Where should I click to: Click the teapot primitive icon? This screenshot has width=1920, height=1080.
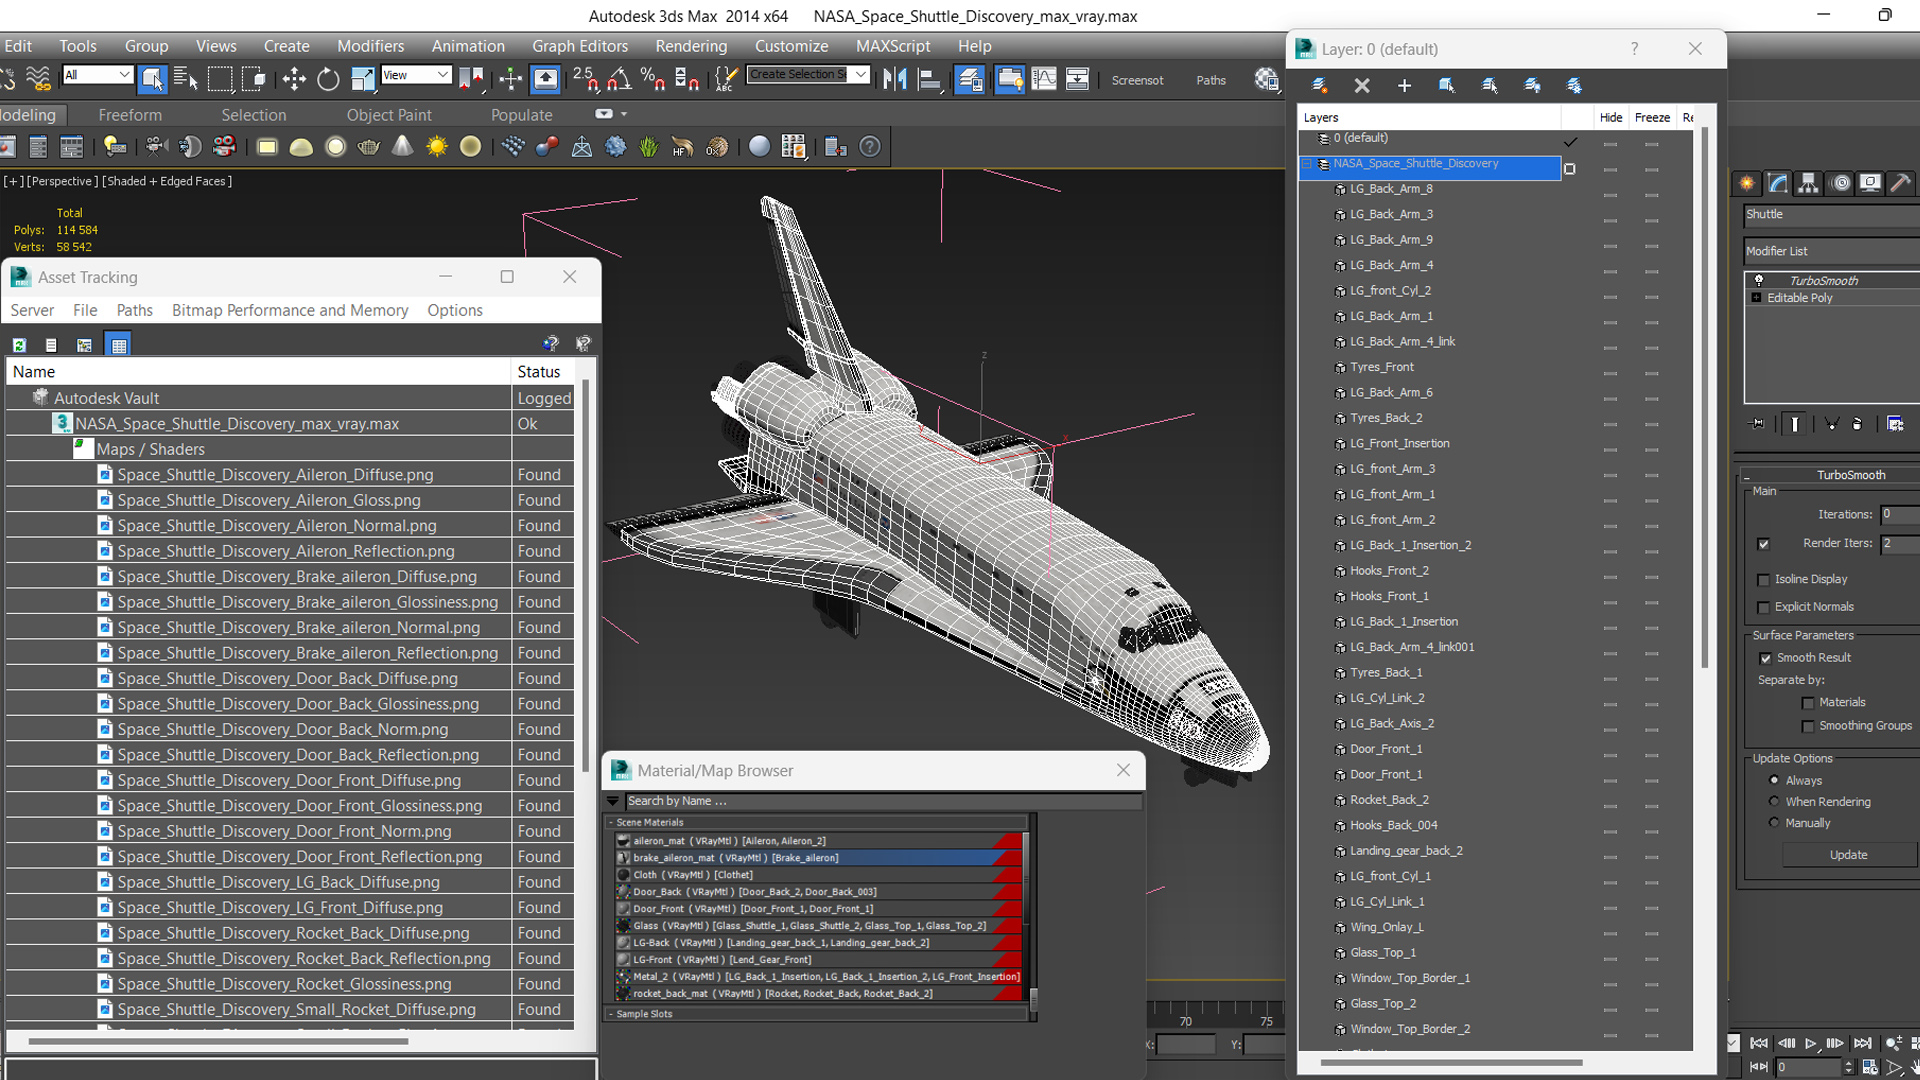click(369, 147)
